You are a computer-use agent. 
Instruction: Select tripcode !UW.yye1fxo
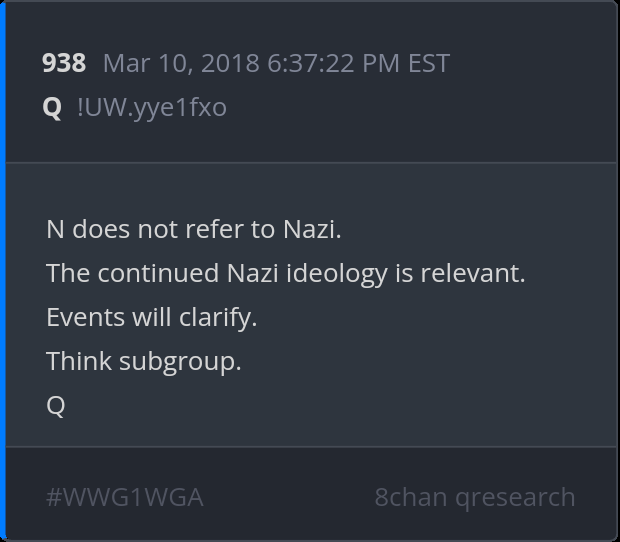(x=152, y=108)
